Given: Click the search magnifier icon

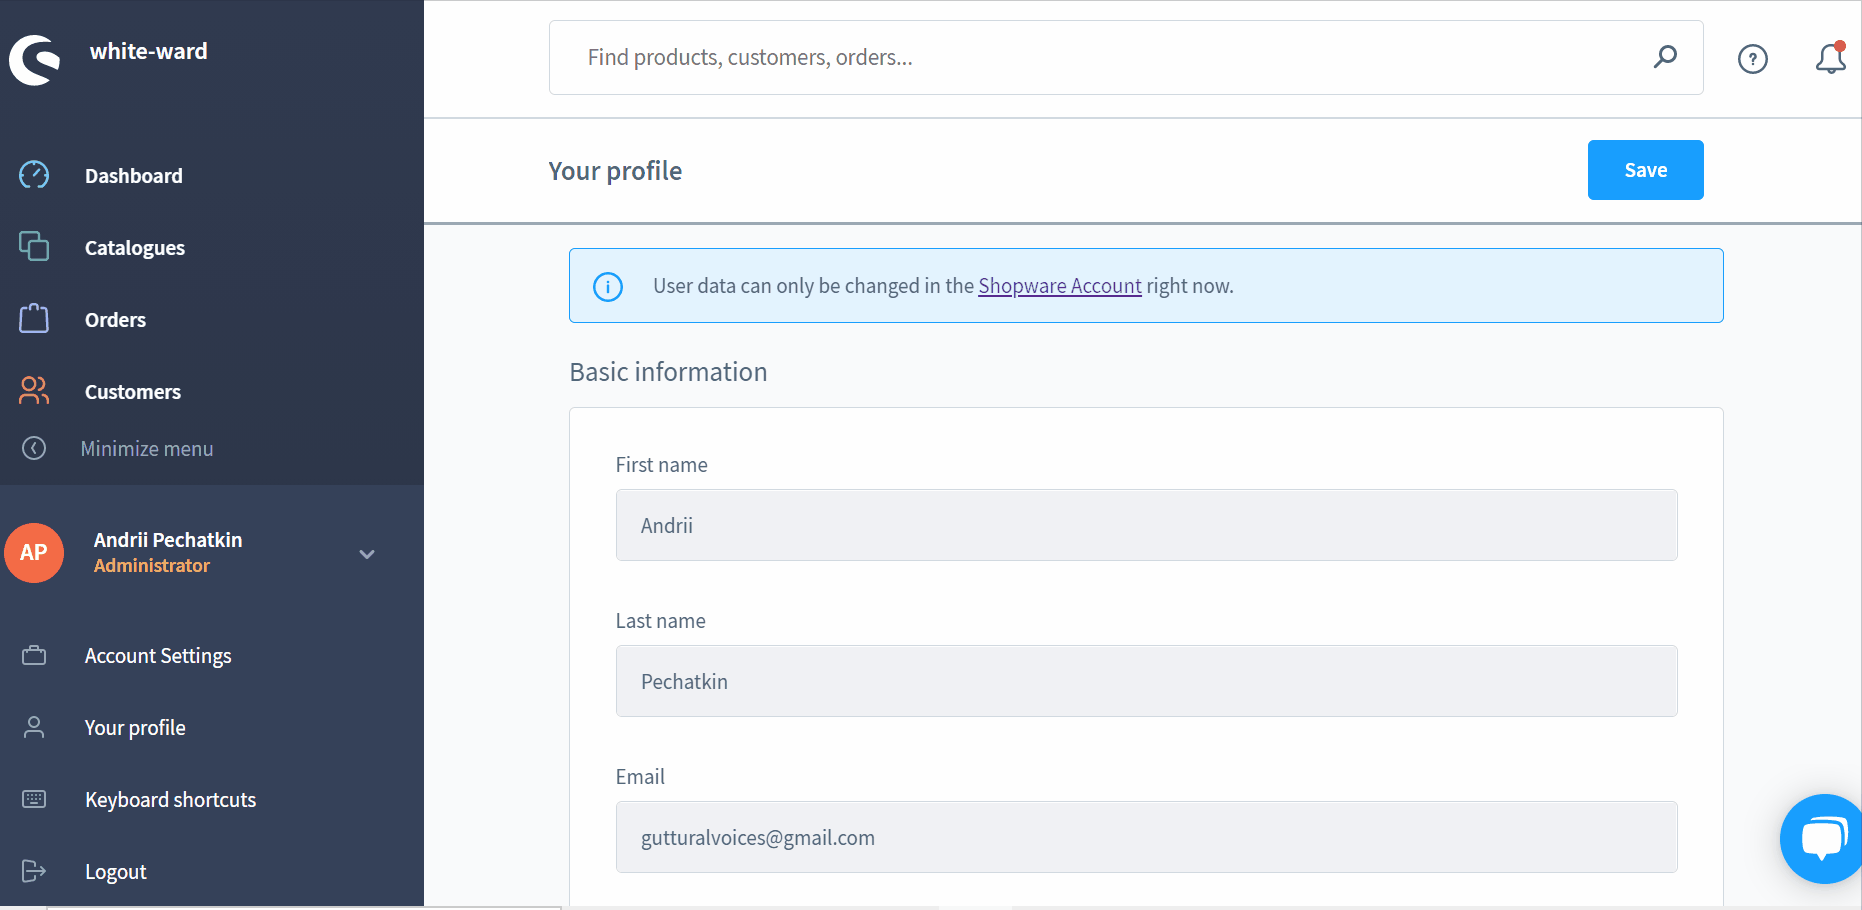Looking at the screenshot, I should click(1665, 57).
